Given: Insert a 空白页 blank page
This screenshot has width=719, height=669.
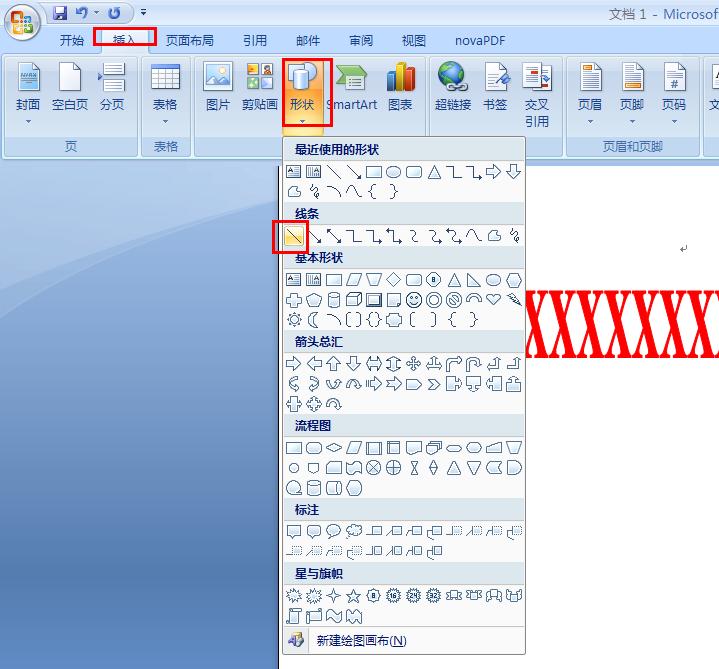Looking at the screenshot, I should 70,87.
